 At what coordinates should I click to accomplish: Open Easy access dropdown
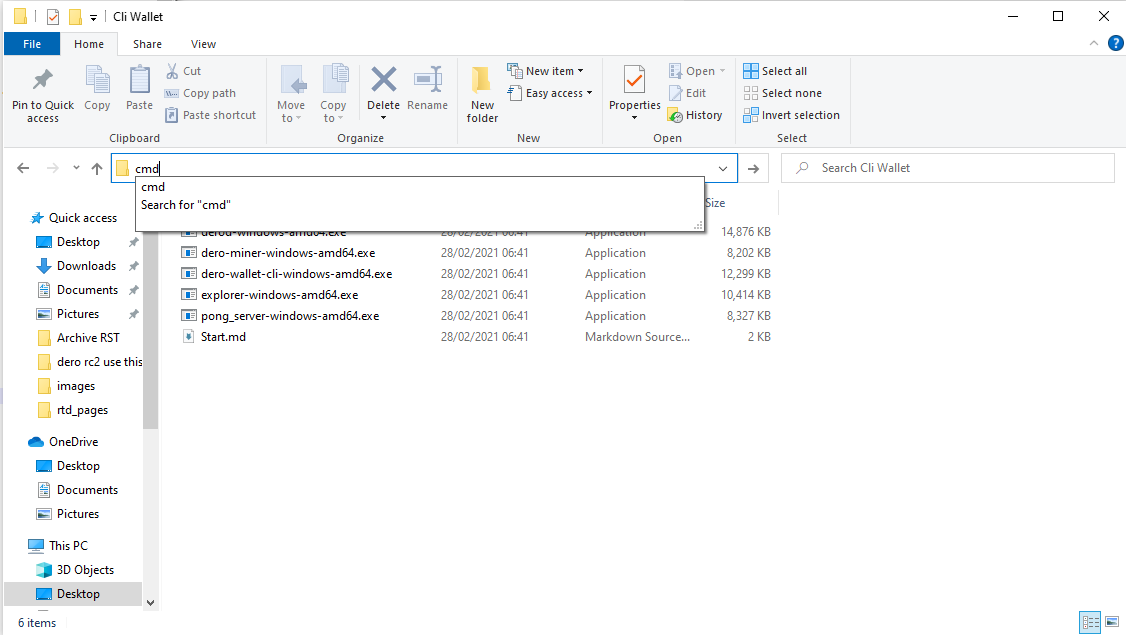[550, 93]
